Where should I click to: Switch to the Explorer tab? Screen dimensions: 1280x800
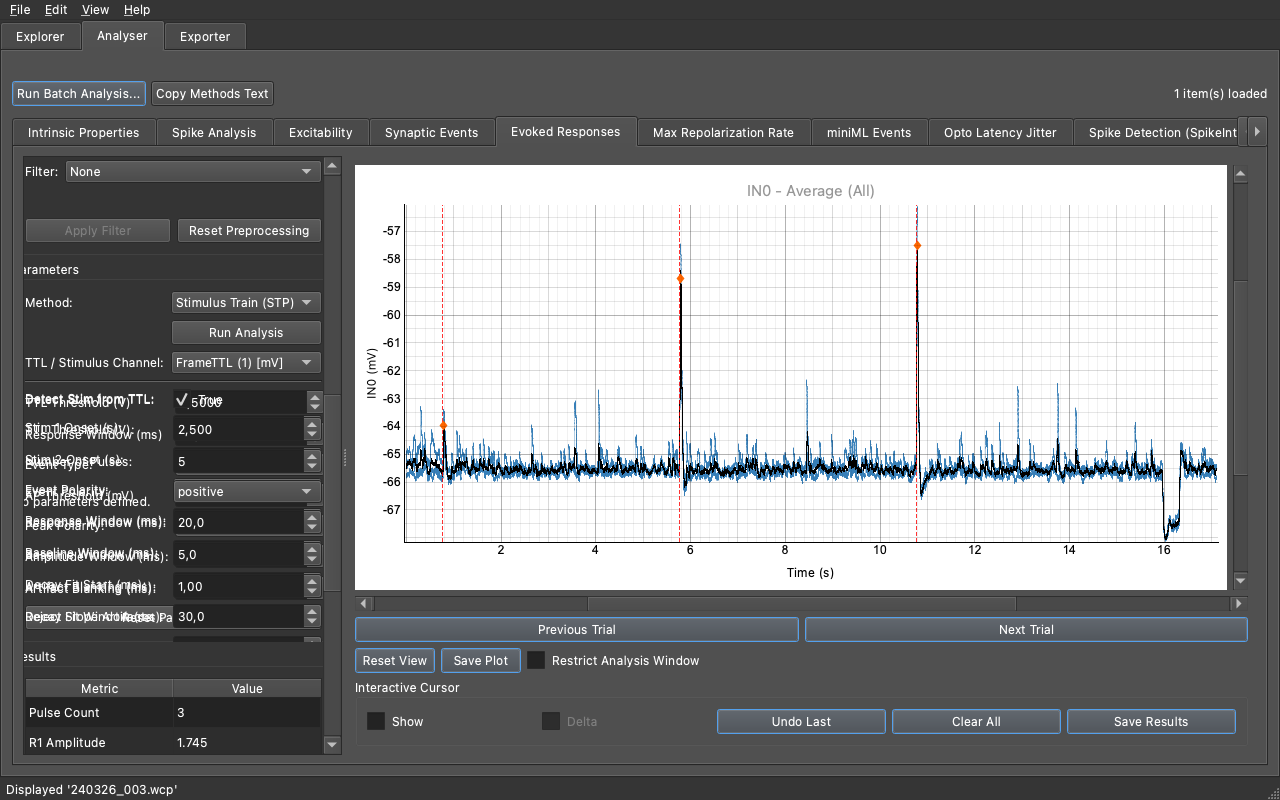point(40,37)
